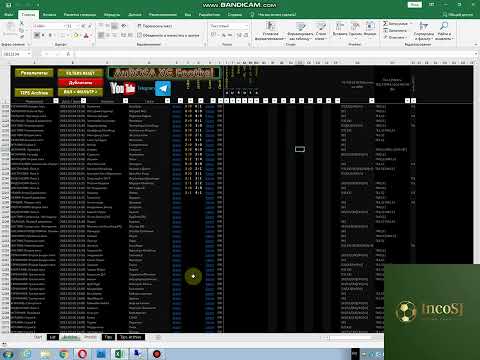This screenshot has width=480, height=360.
Task: Open Google Chrome from the taskbar
Action: point(64,354)
